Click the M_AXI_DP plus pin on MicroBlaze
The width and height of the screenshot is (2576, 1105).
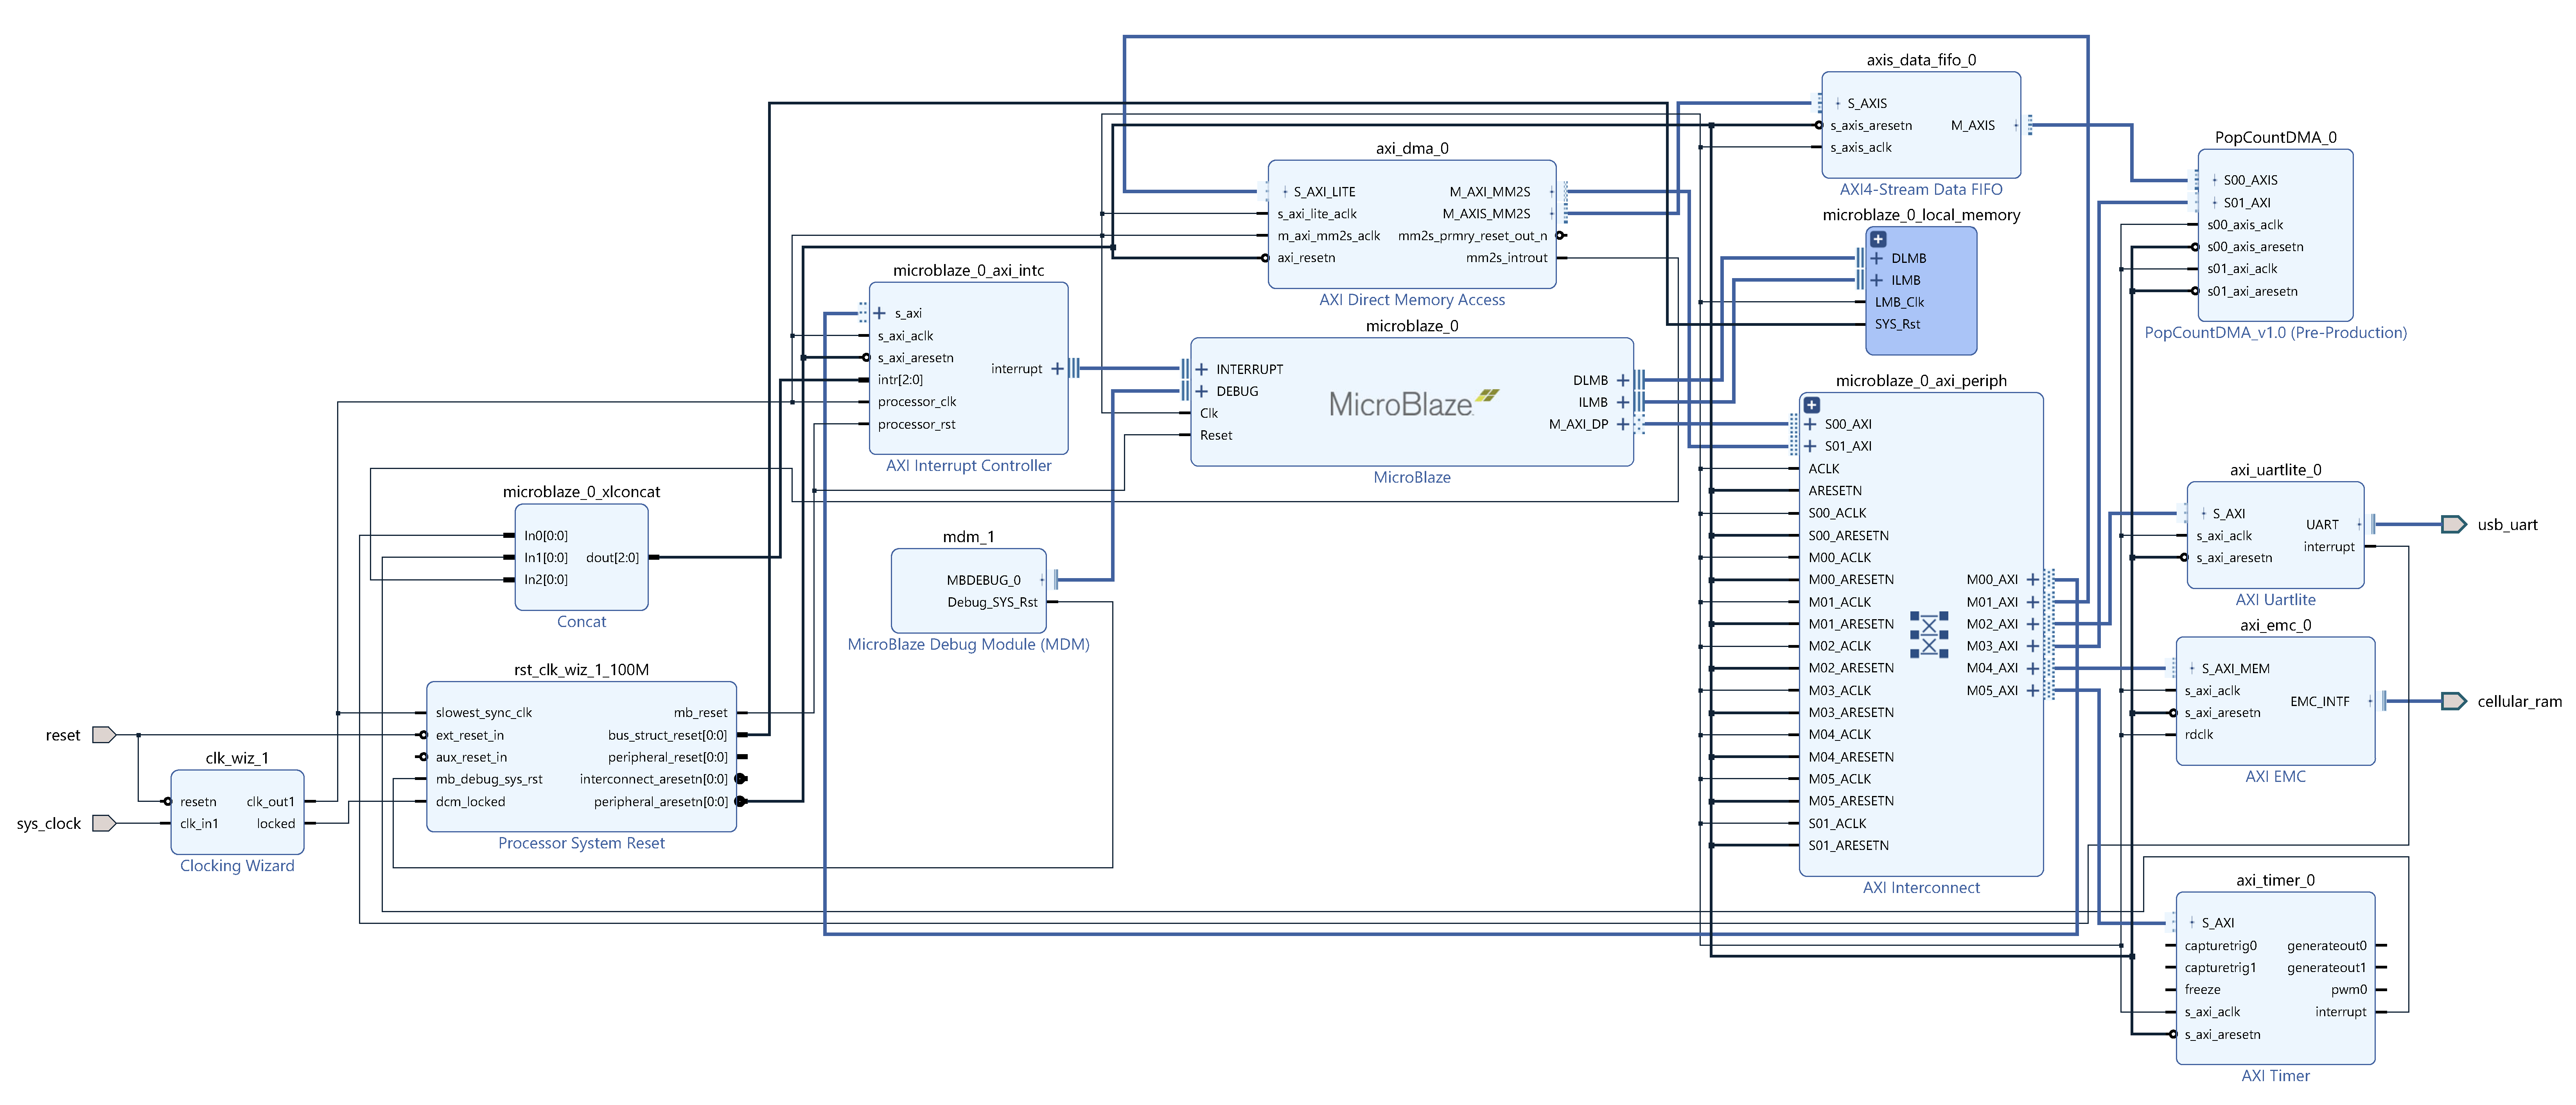click(1622, 424)
